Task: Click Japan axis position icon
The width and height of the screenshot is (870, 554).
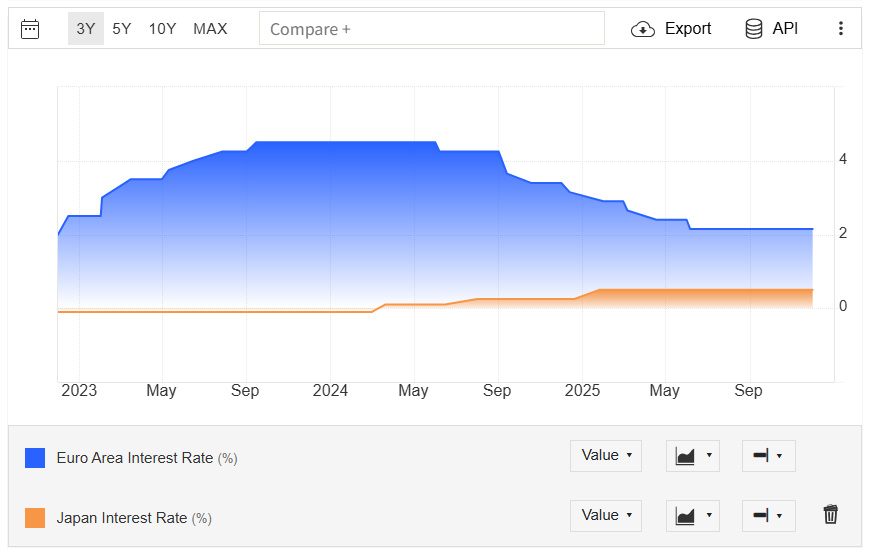Action: pos(762,516)
